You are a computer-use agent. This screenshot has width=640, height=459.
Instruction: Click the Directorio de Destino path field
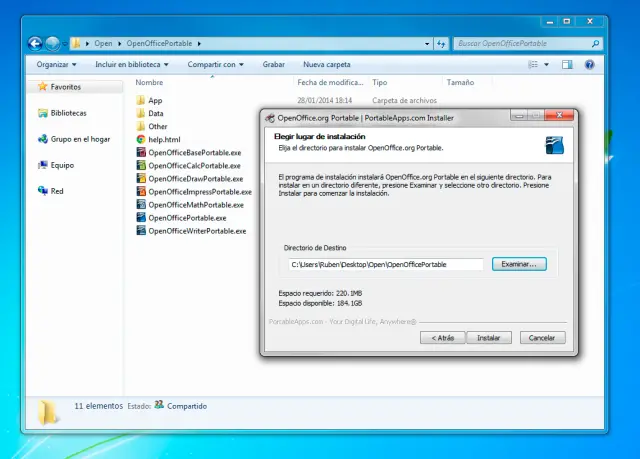click(386, 264)
